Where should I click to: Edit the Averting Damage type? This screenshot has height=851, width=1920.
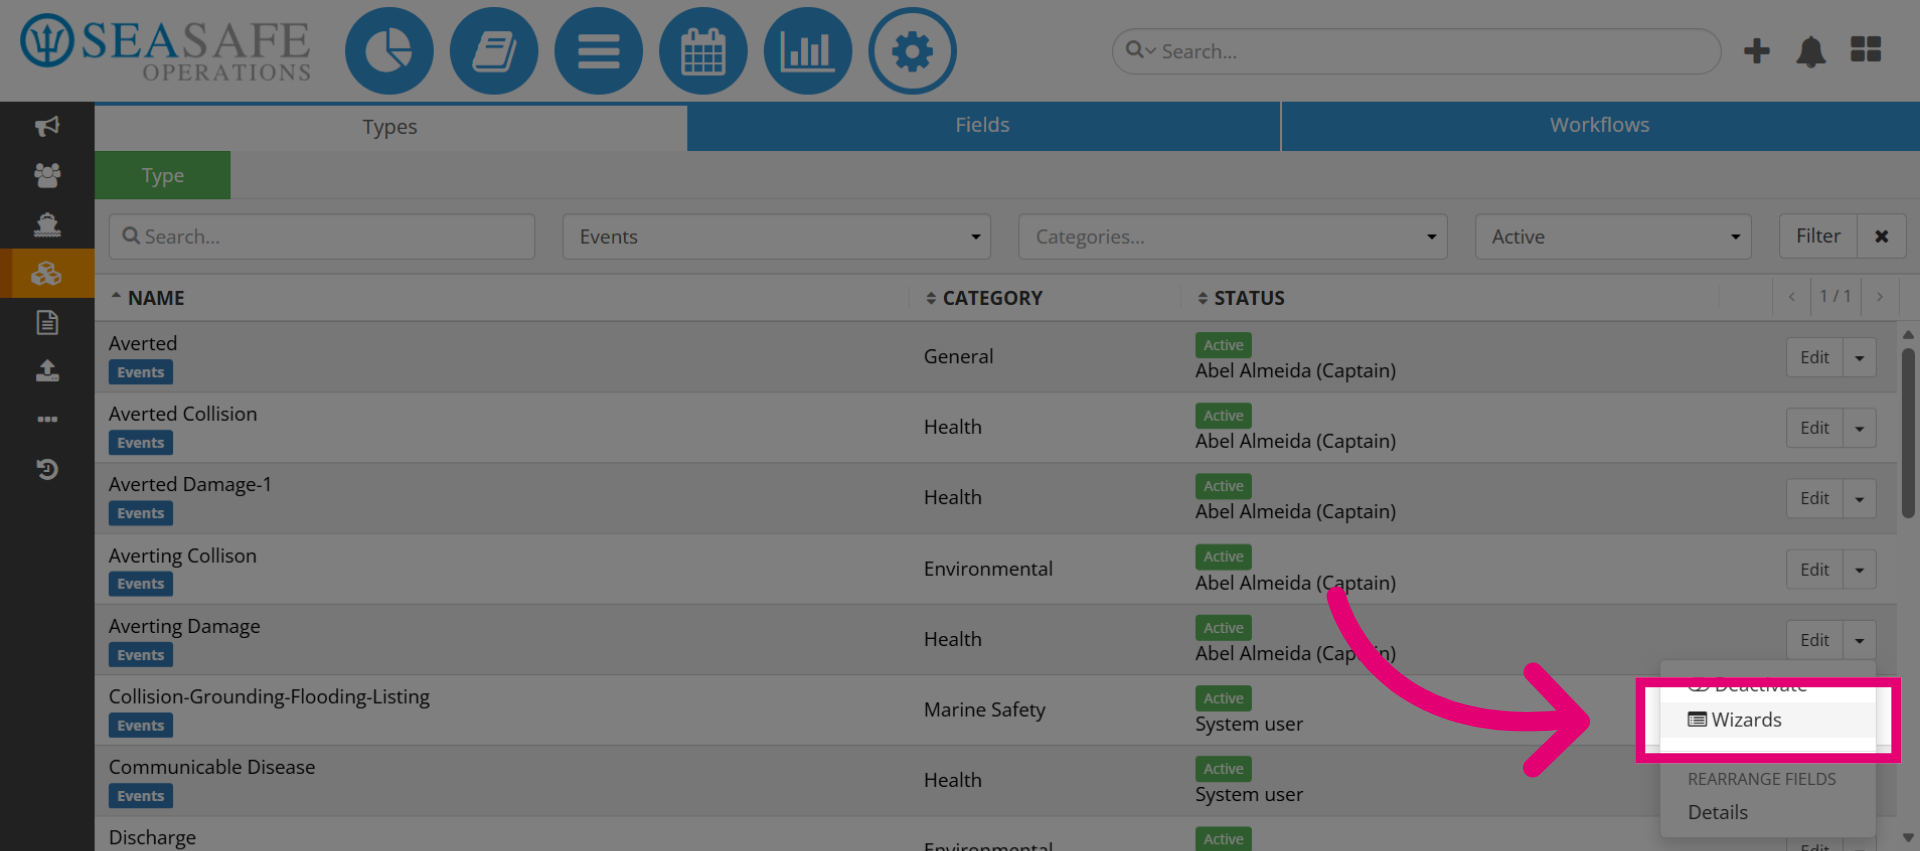click(x=1814, y=640)
